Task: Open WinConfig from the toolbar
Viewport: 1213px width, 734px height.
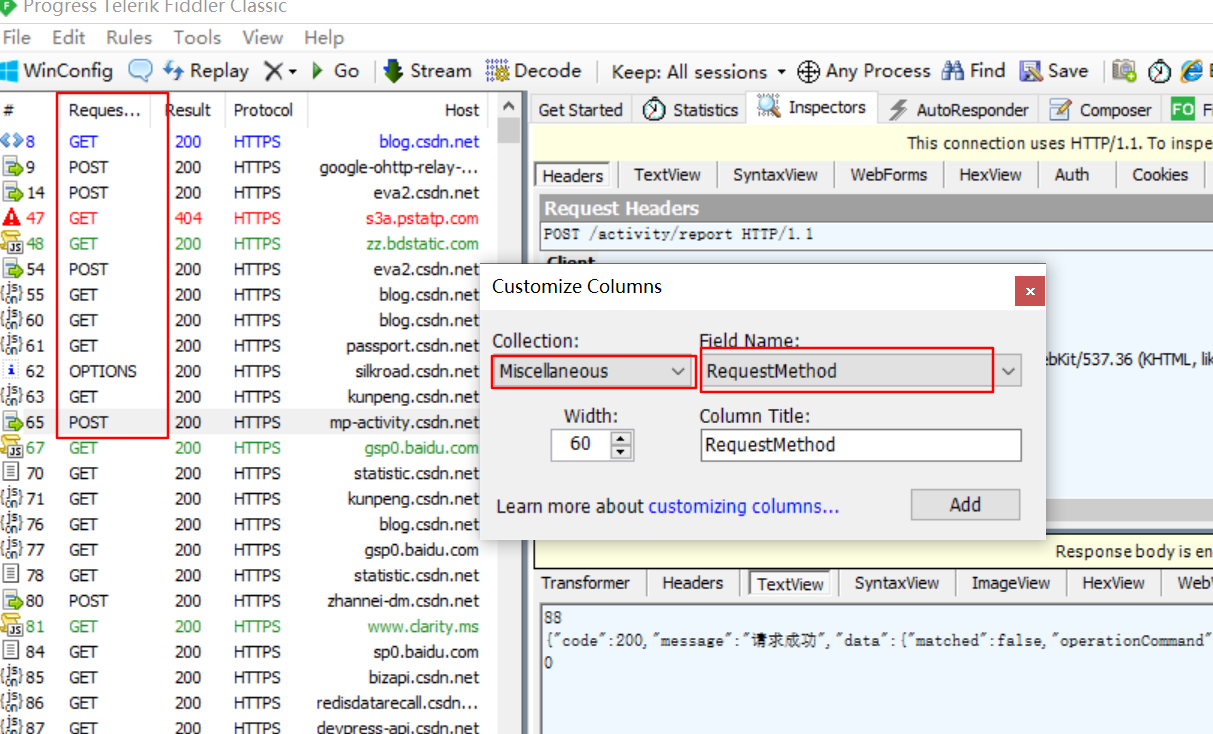Action: (x=56, y=71)
